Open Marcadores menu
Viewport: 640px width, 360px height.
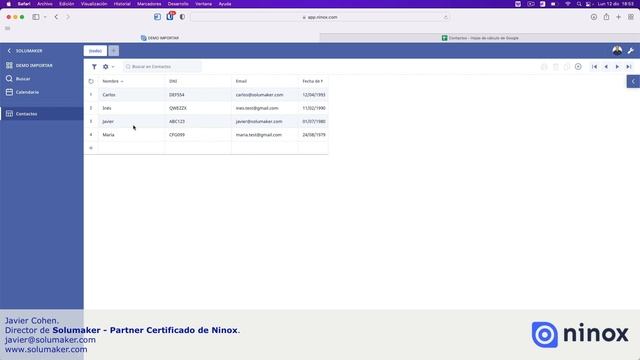[x=149, y=4]
